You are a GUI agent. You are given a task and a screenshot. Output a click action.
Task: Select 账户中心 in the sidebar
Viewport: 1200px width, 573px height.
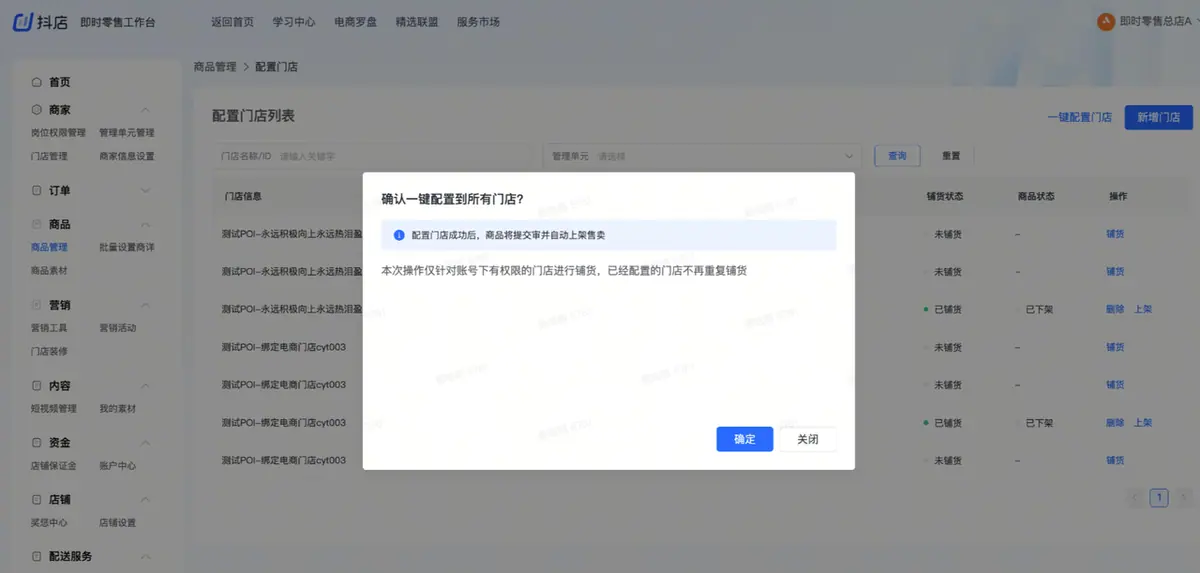click(118, 465)
